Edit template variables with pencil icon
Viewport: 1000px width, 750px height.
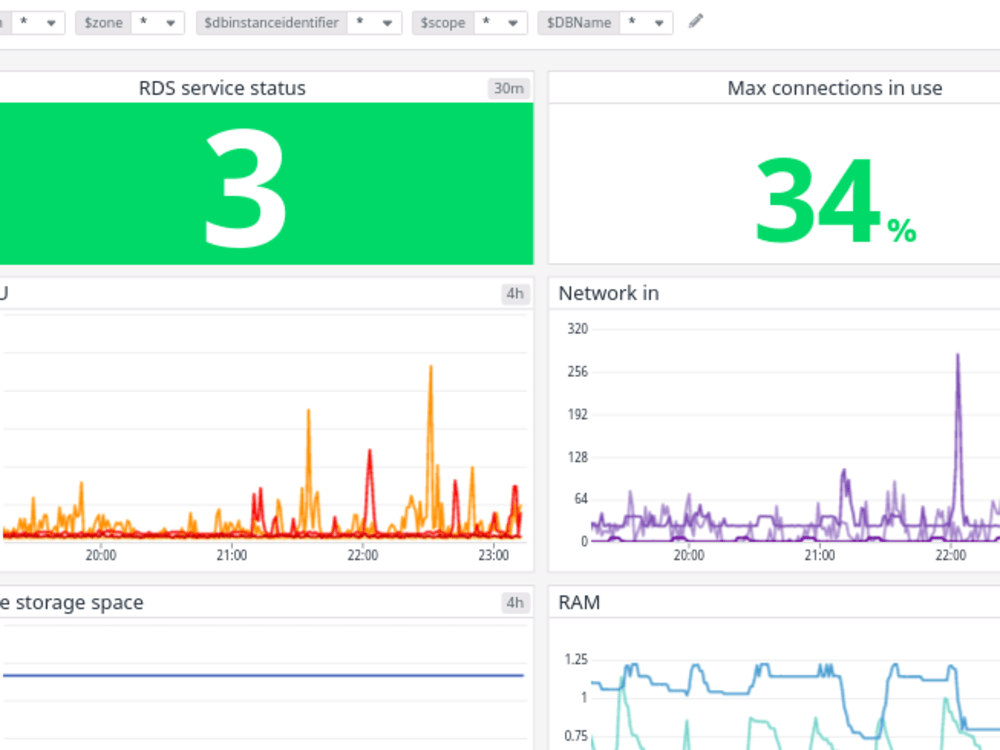pos(696,22)
